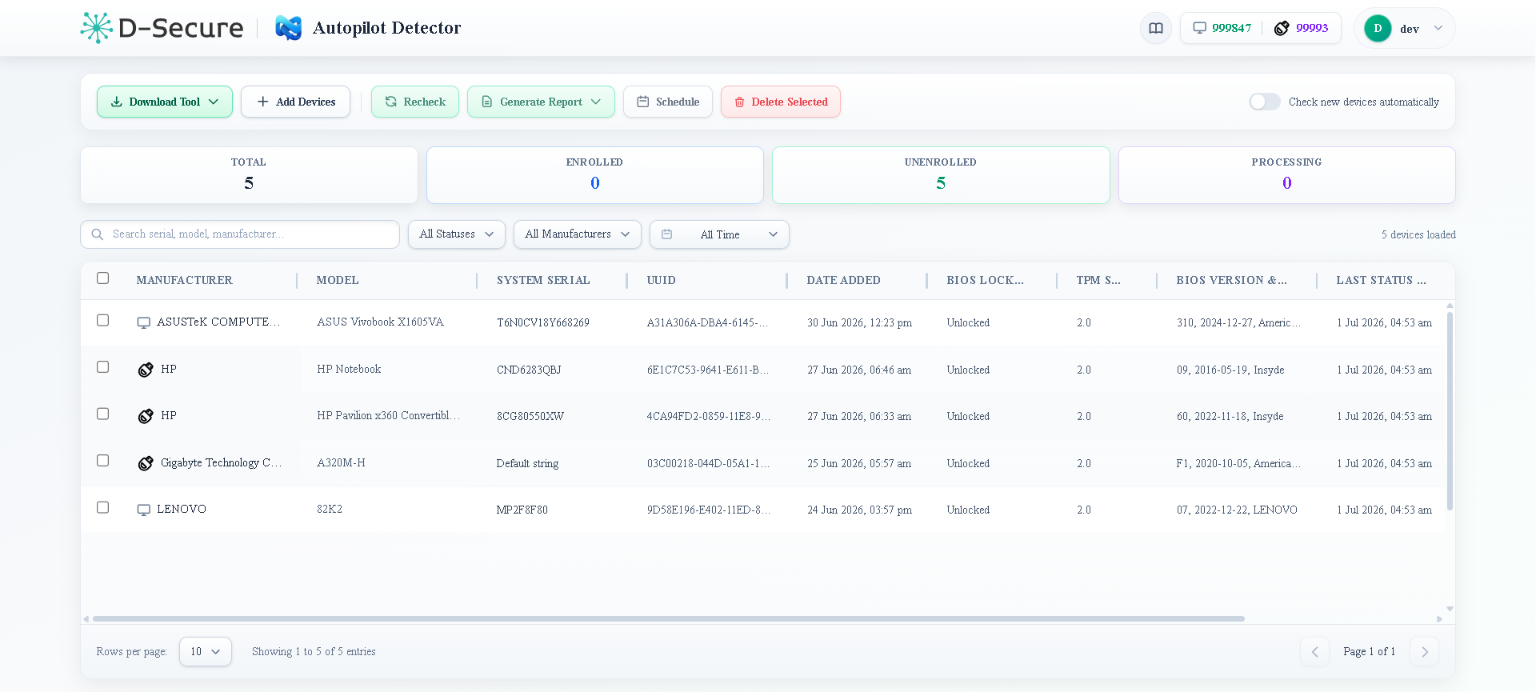Open the All Time date filter
The height and width of the screenshot is (692, 1536).
pos(720,234)
